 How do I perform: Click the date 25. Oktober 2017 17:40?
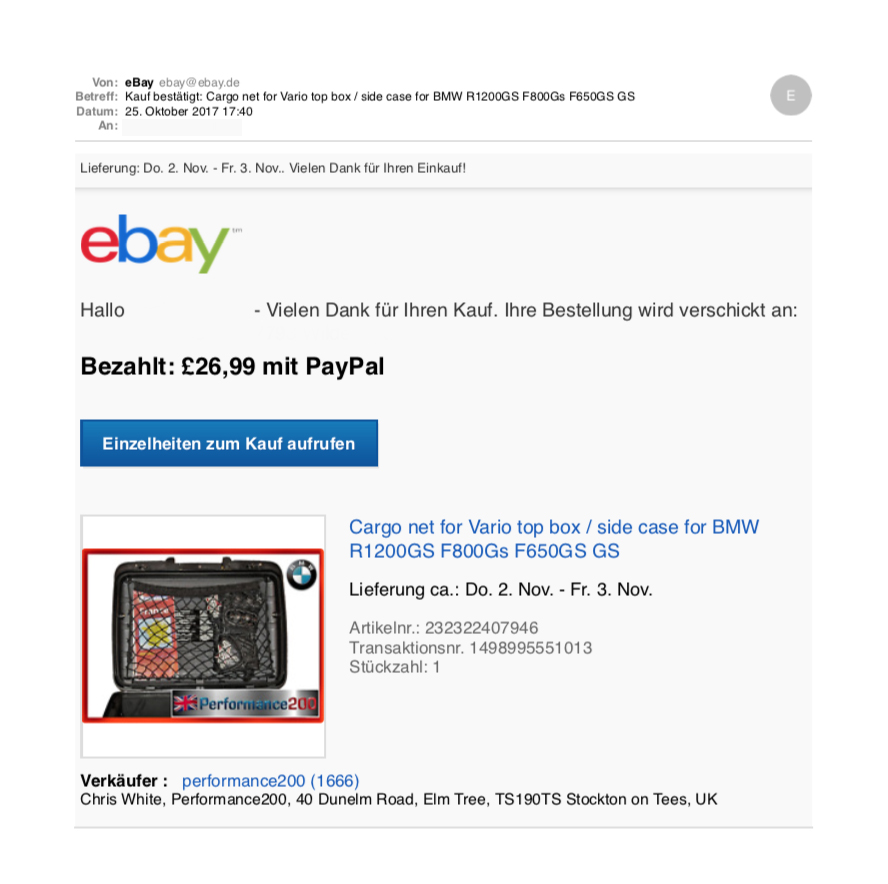click(189, 112)
